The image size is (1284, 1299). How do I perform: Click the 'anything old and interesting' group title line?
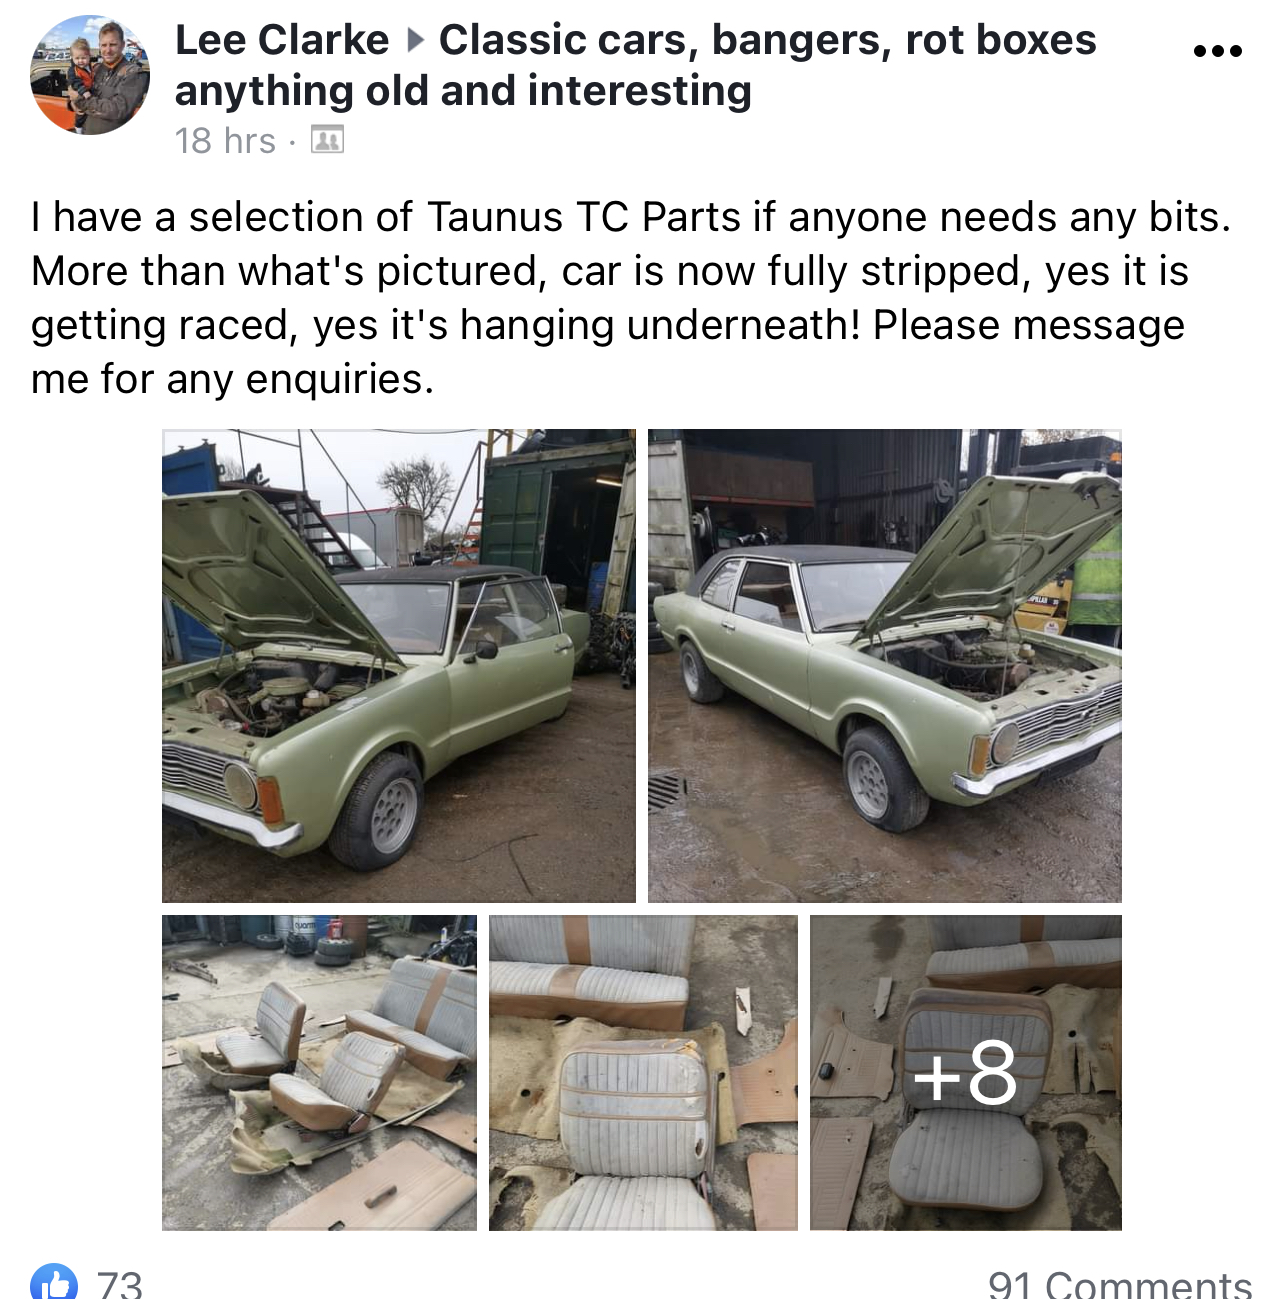tap(463, 91)
